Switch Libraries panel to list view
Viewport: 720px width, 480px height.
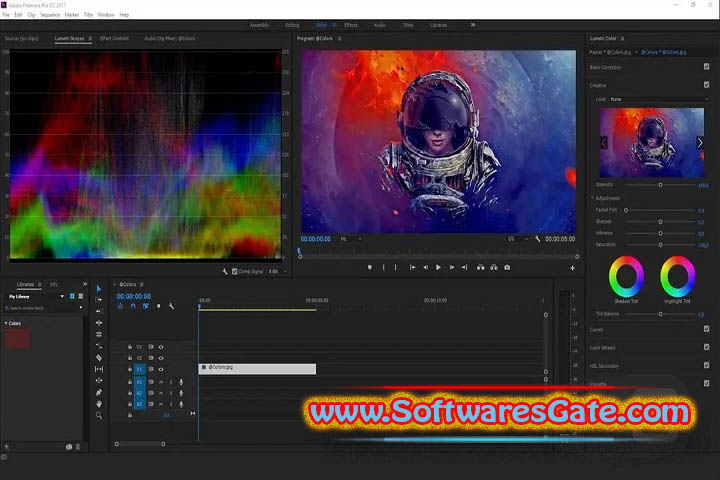[x=81, y=296]
